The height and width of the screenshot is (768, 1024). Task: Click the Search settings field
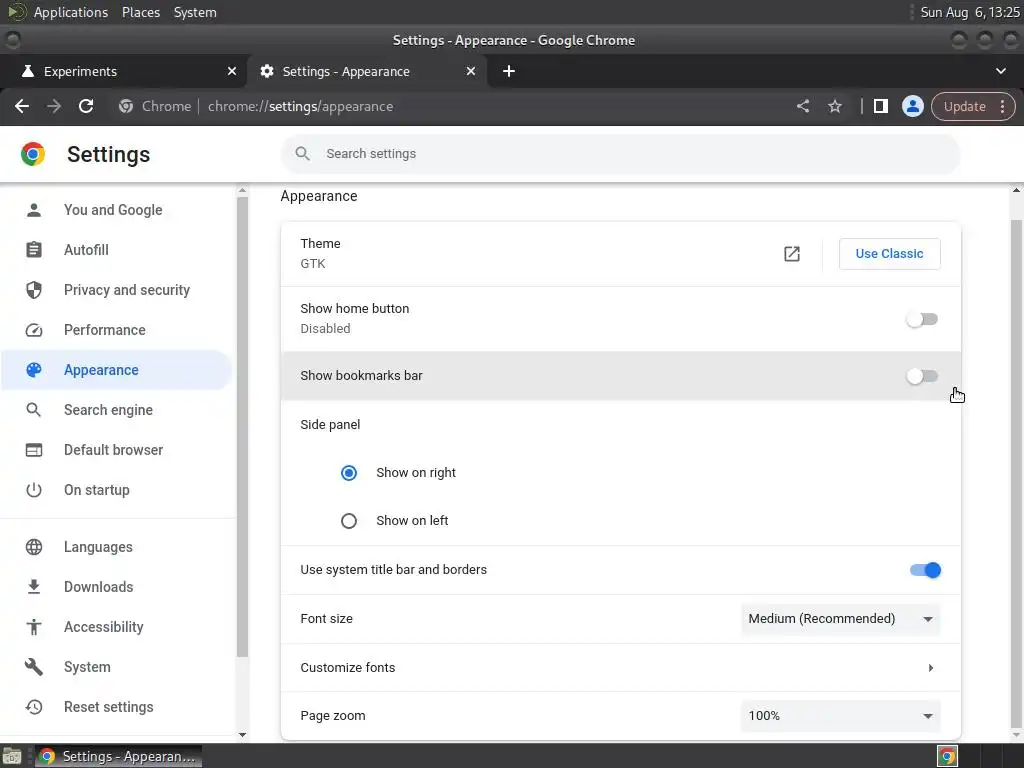click(x=620, y=154)
